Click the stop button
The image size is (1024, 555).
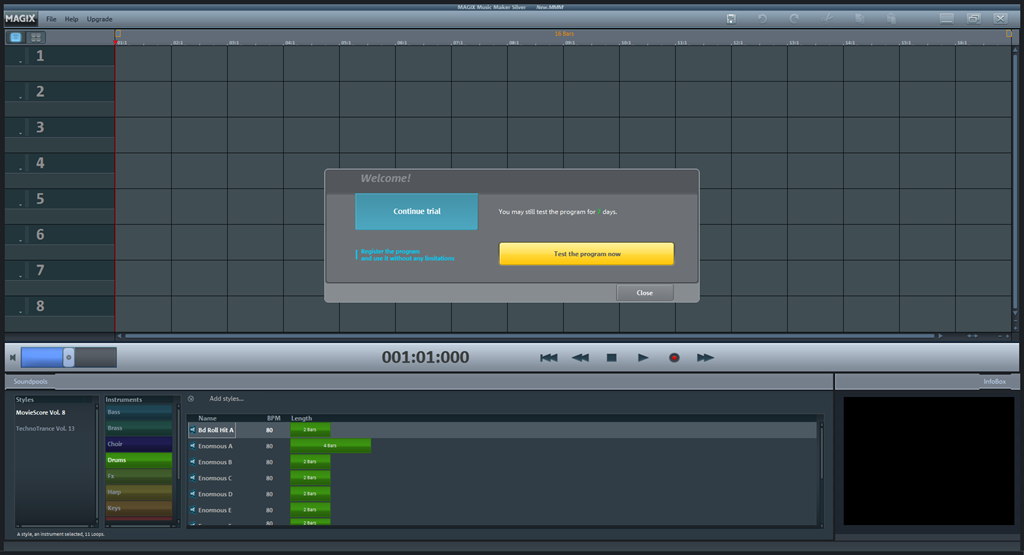611,357
